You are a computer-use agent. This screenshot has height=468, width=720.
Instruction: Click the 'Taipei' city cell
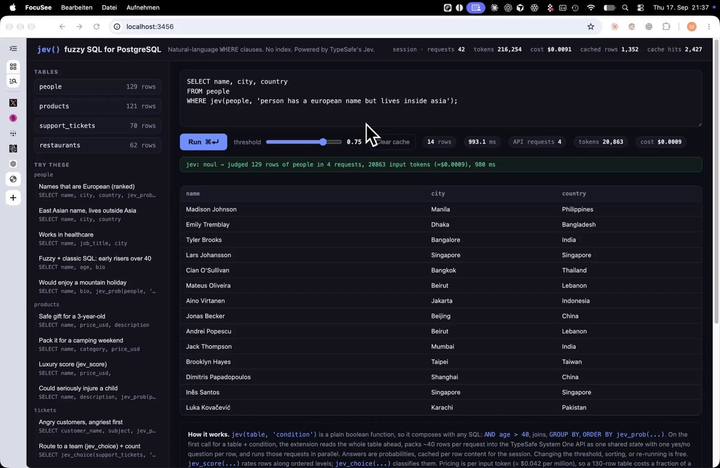click(x=439, y=362)
